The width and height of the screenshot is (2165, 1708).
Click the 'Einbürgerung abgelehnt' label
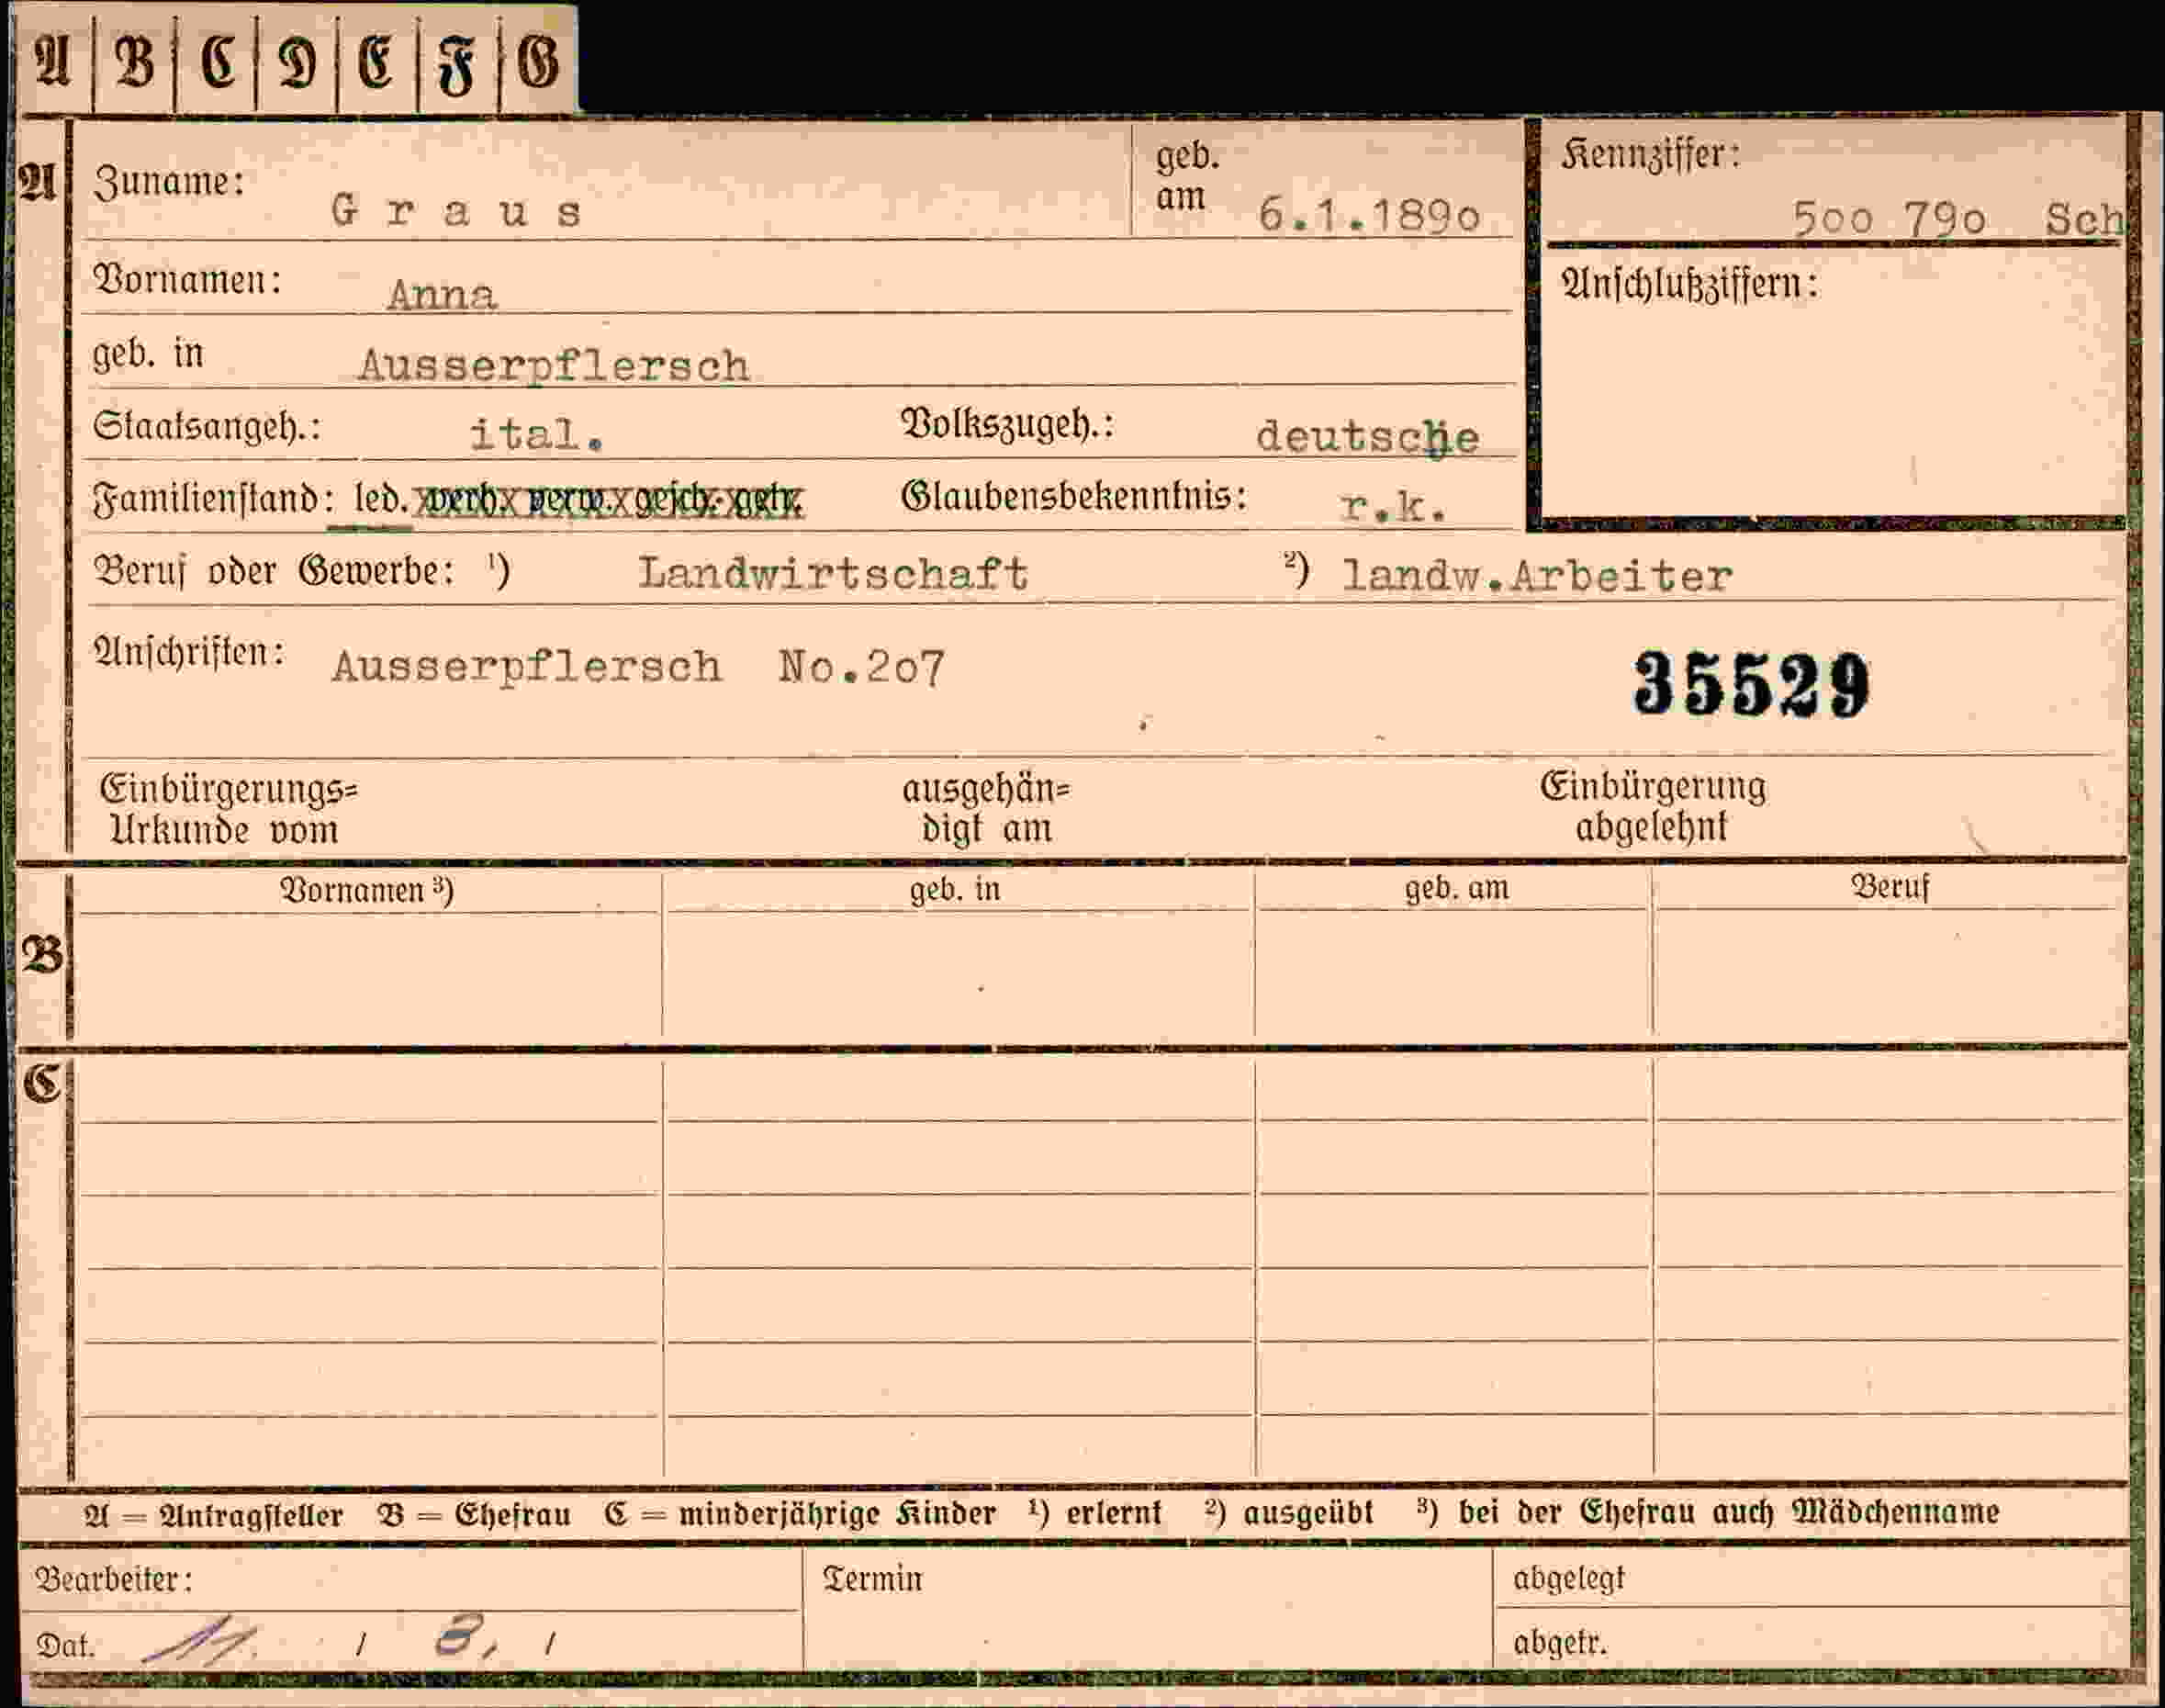(1652, 806)
